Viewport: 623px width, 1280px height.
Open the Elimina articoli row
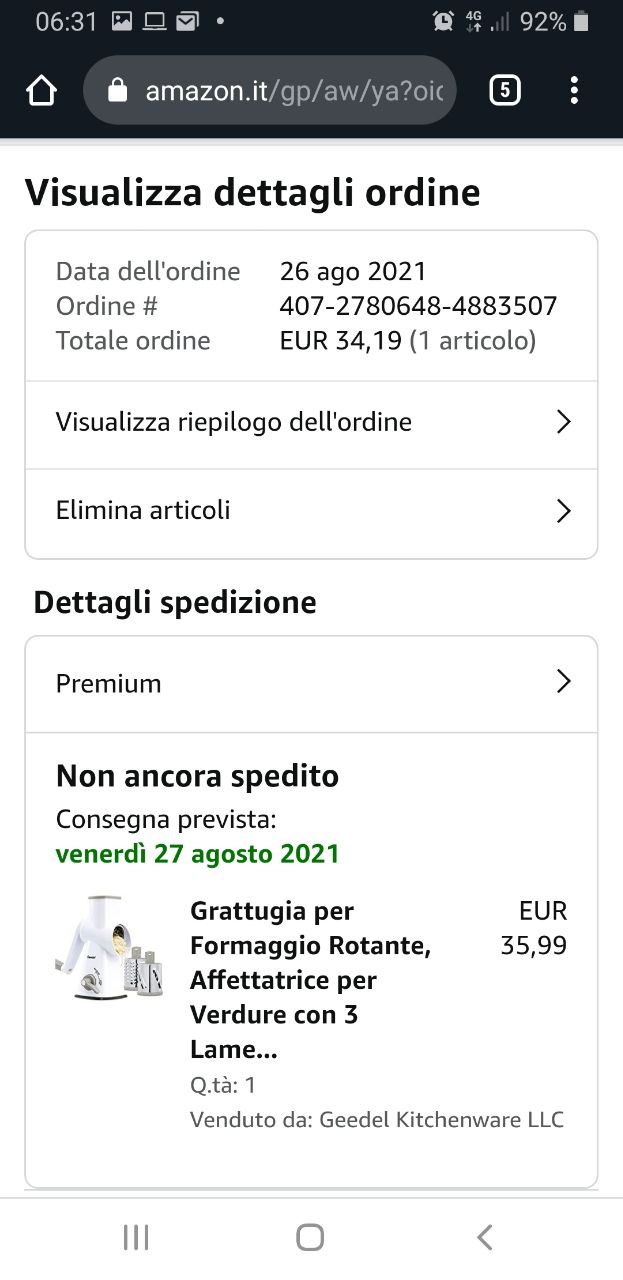coord(311,513)
